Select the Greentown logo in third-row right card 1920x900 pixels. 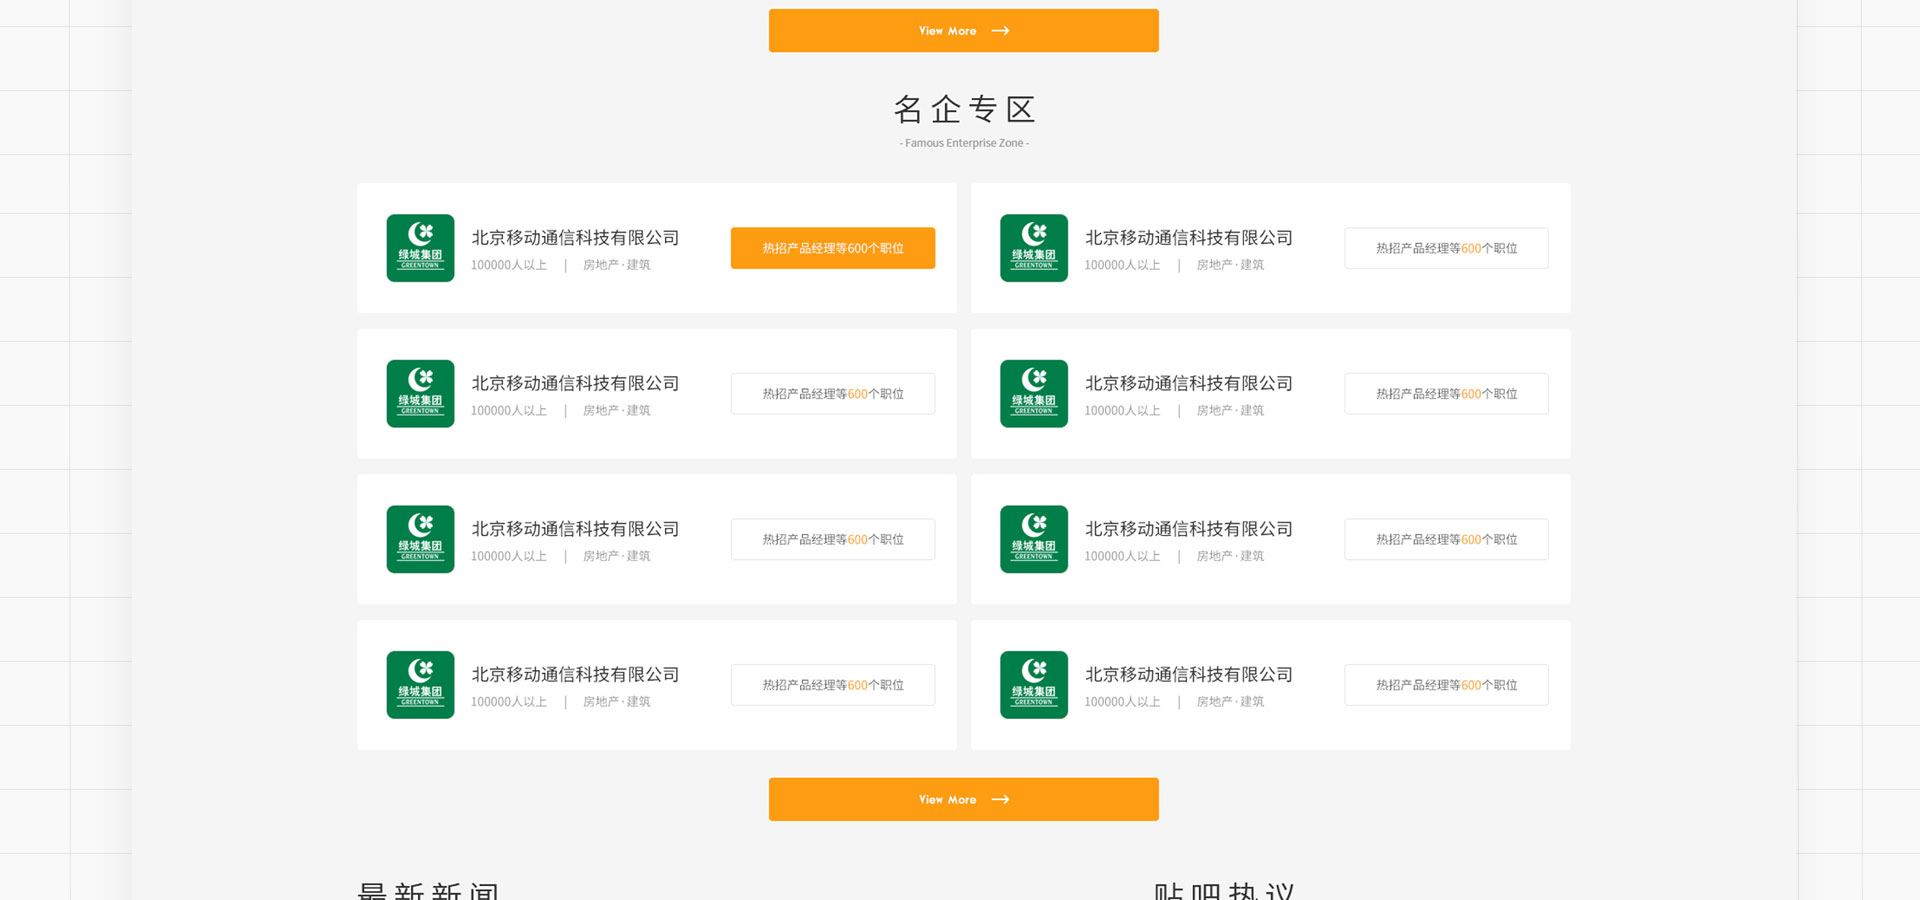click(x=1033, y=539)
